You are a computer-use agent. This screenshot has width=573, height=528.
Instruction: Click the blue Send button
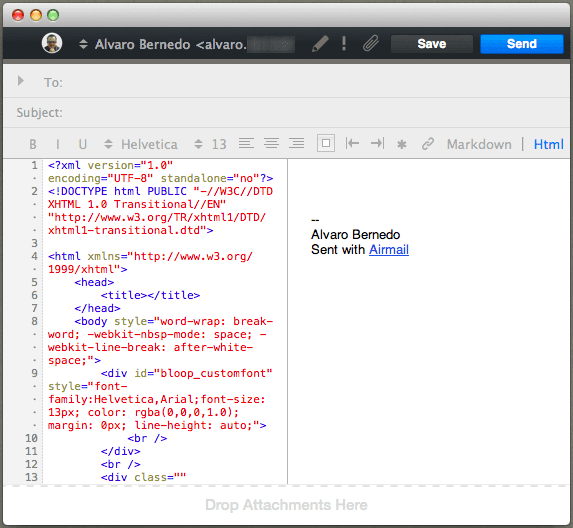(x=521, y=44)
